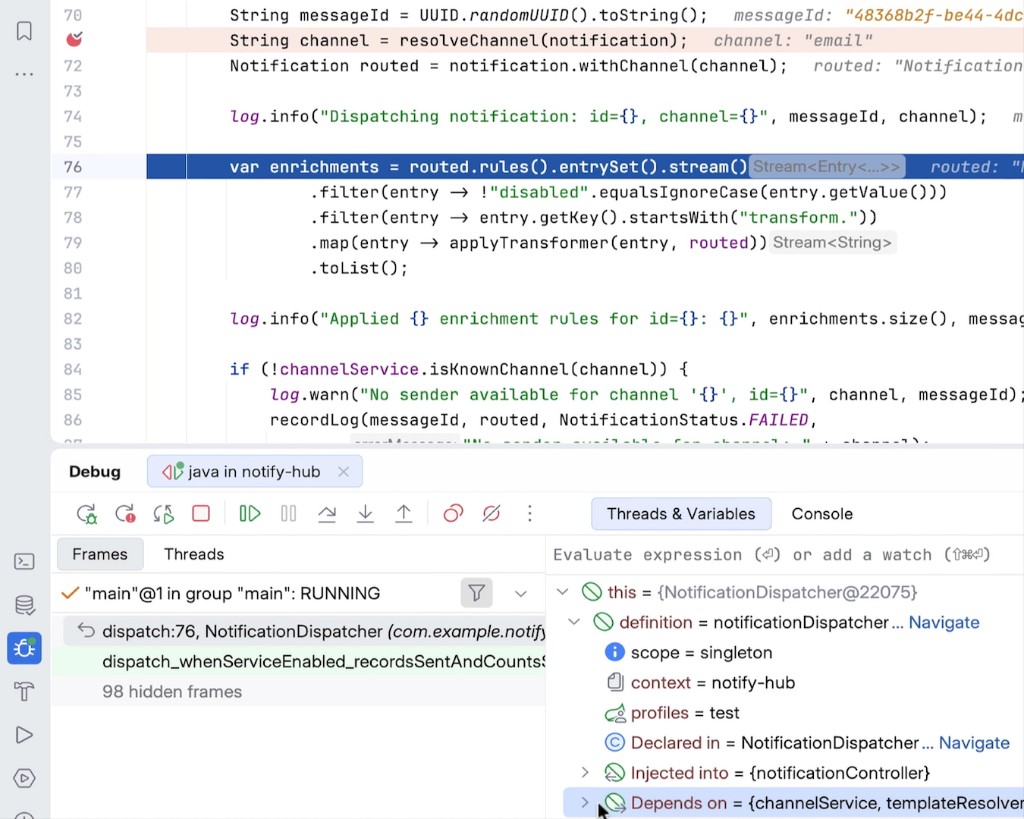Screen dimensions: 1024x819
Task: Open the Bookmarks tool window icon
Action: pyautogui.click(x=24, y=31)
